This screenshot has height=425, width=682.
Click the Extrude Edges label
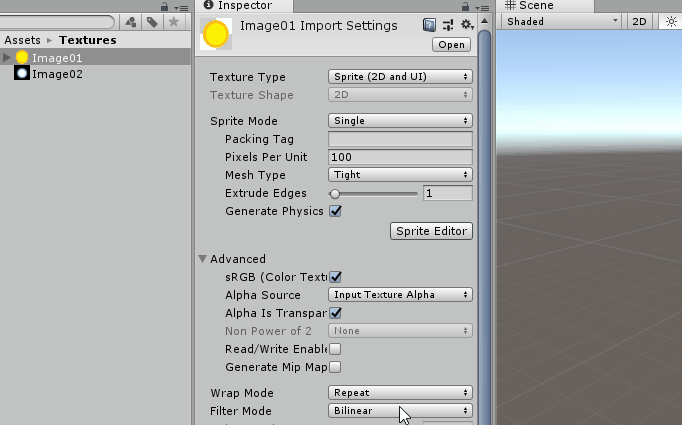click(266, 193)
